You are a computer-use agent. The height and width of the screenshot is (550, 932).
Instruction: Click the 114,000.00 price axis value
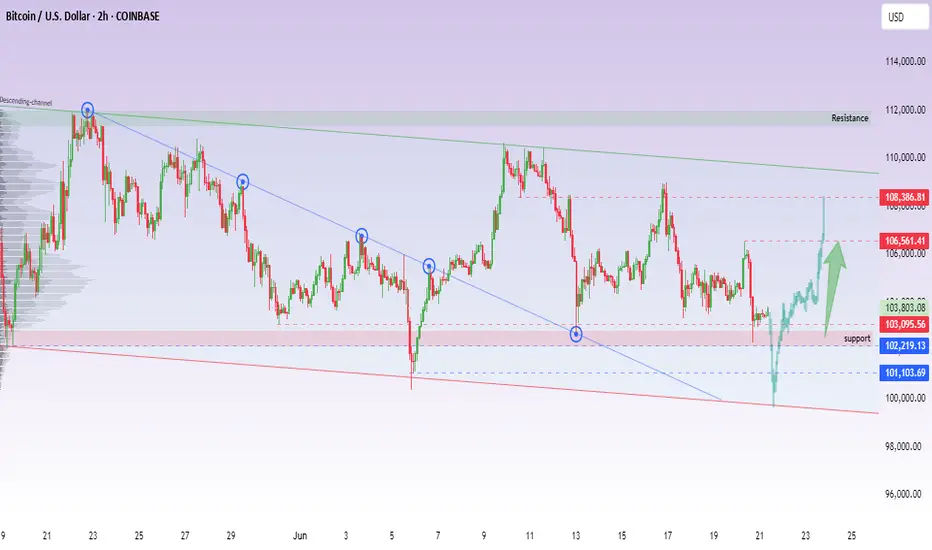point(905,61)
